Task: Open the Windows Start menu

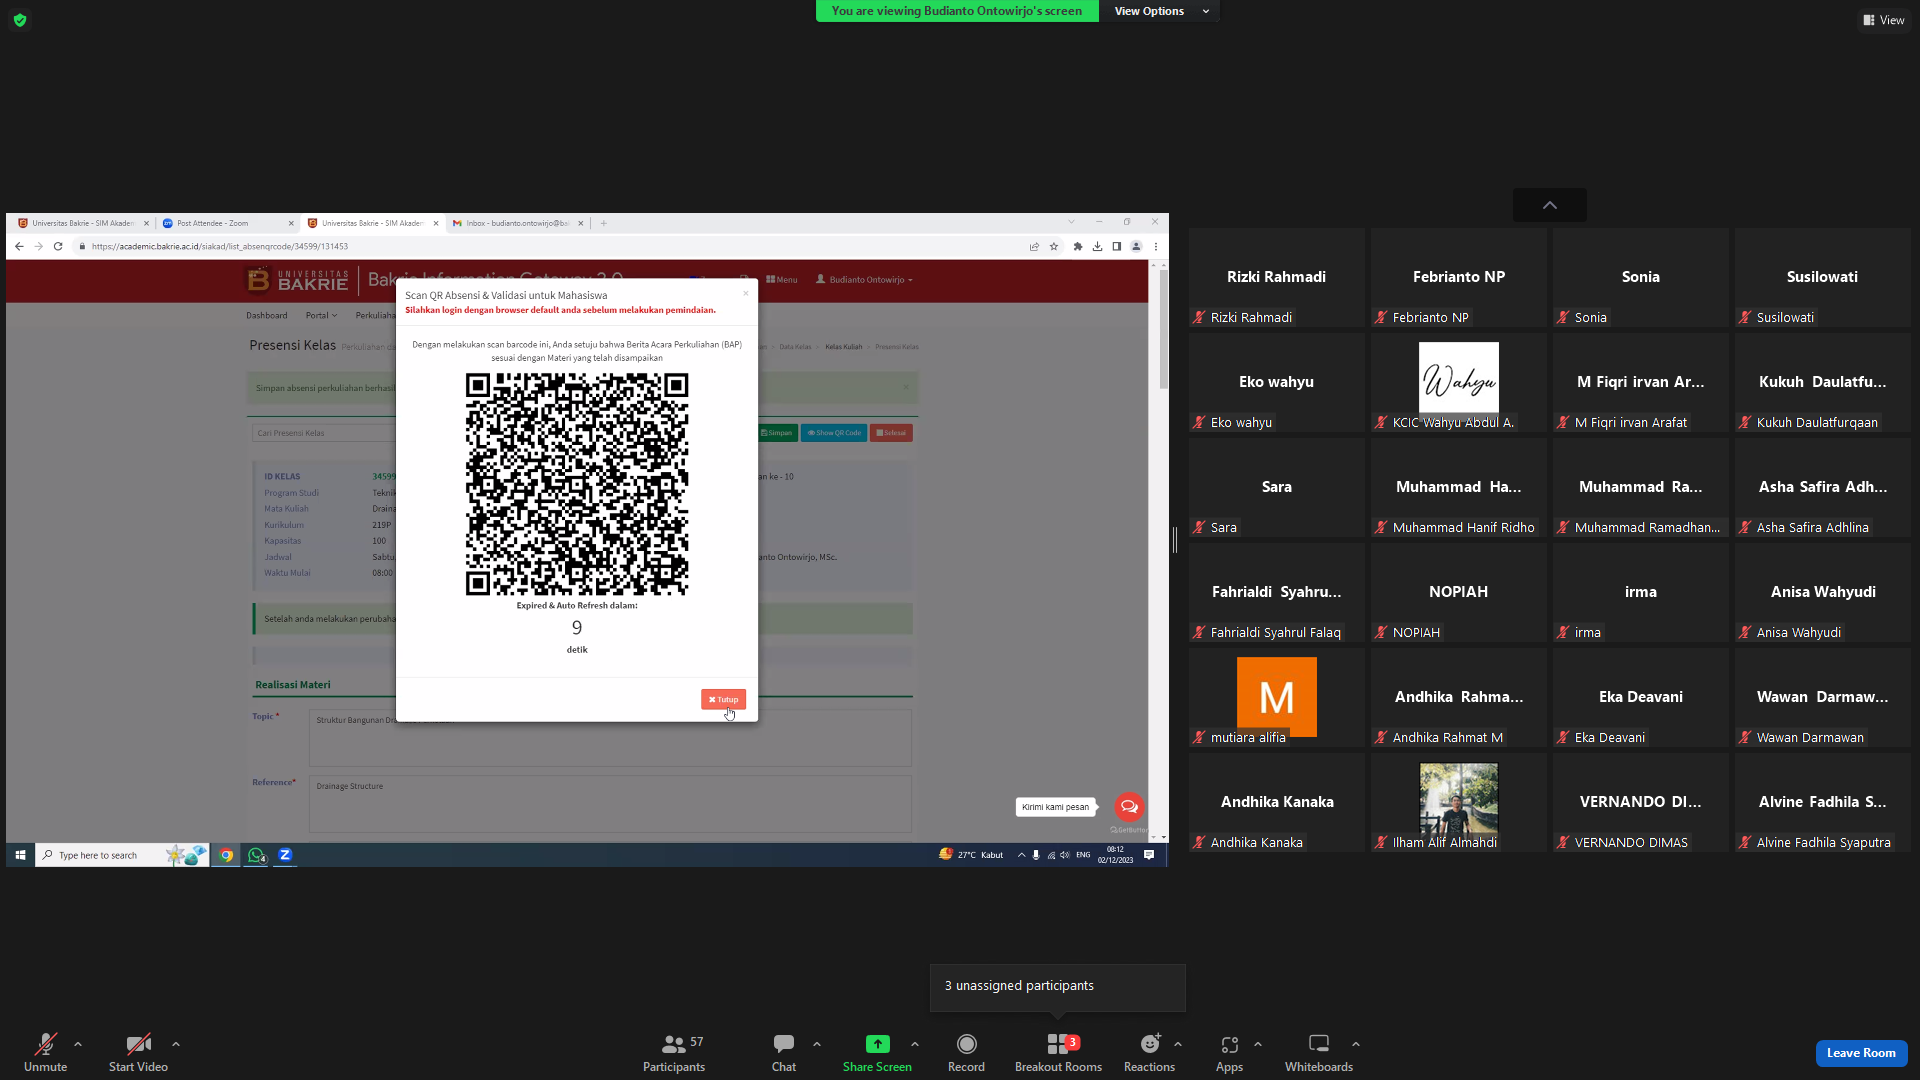Action: point(20,855)
